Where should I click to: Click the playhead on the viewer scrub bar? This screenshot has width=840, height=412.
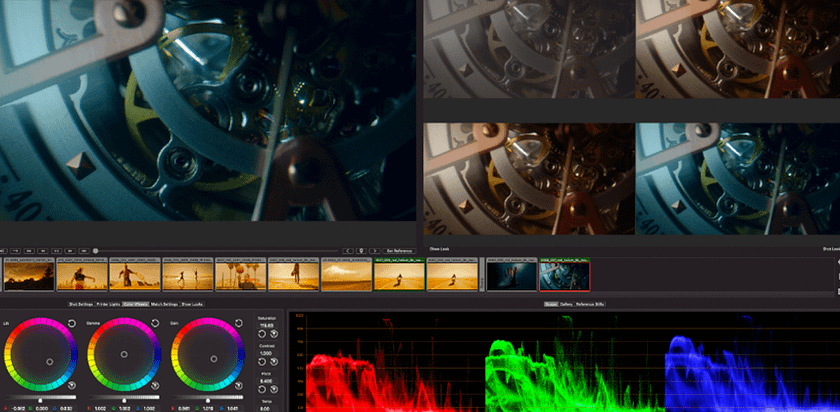pos(95,250)
